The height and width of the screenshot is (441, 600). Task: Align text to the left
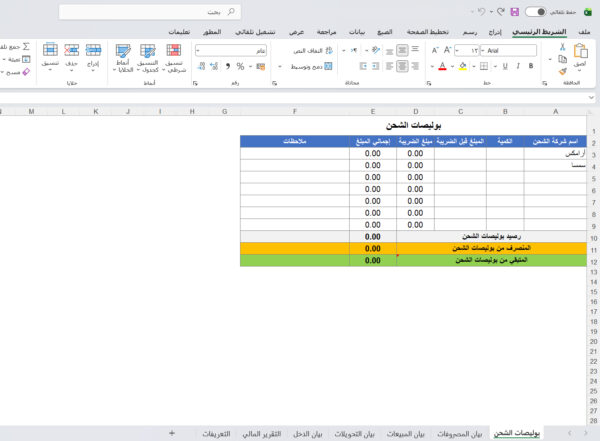389,66
